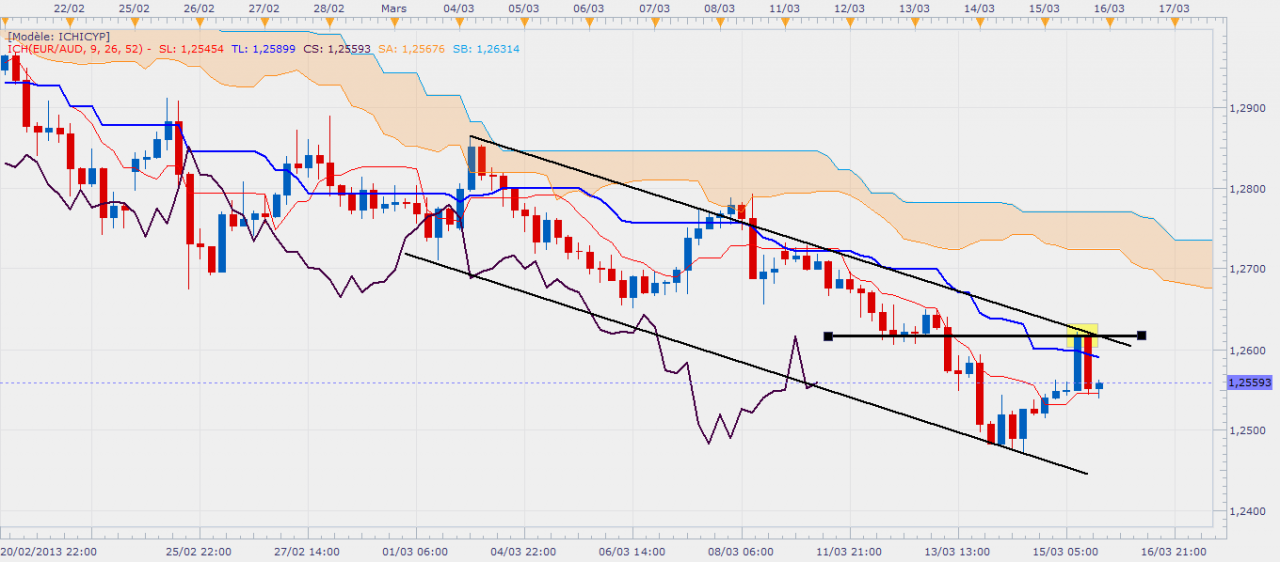Screen dimensions: 1280x562
Task: Click the 1,2400 price axis label
Action: (x=1249, y=512)
